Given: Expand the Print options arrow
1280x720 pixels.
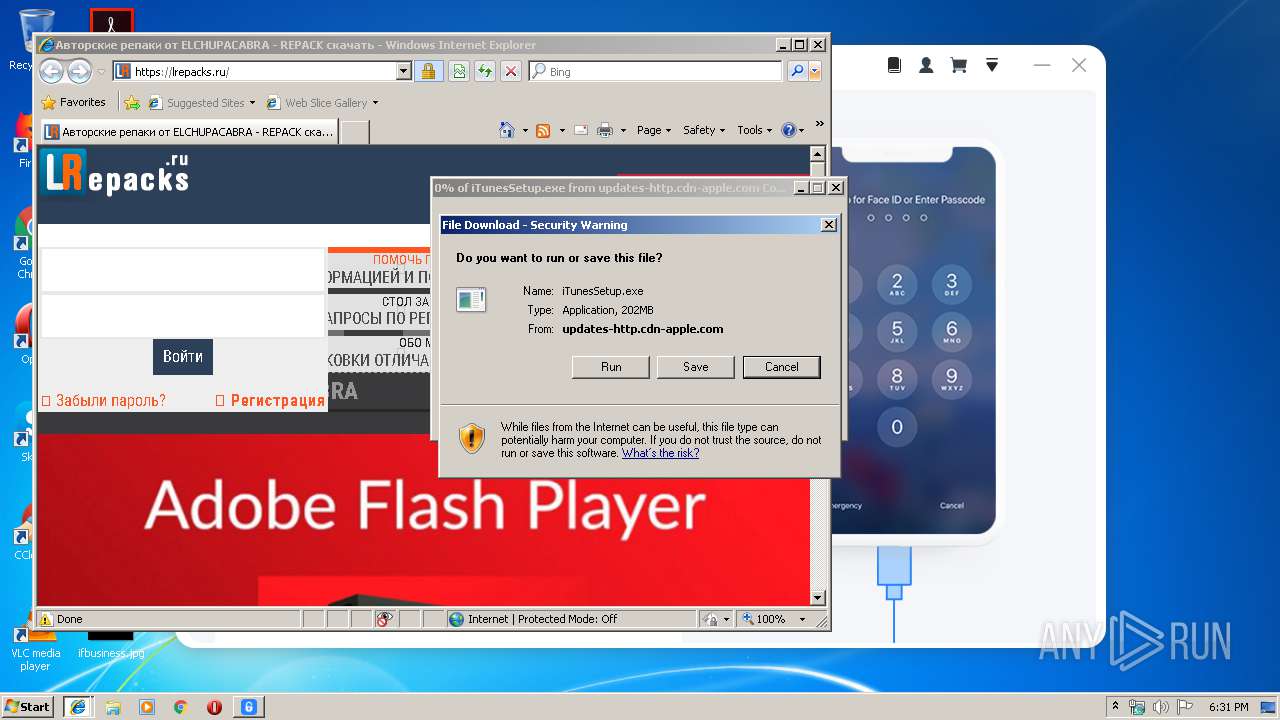Looking at the screenshot, I should 623,130.
